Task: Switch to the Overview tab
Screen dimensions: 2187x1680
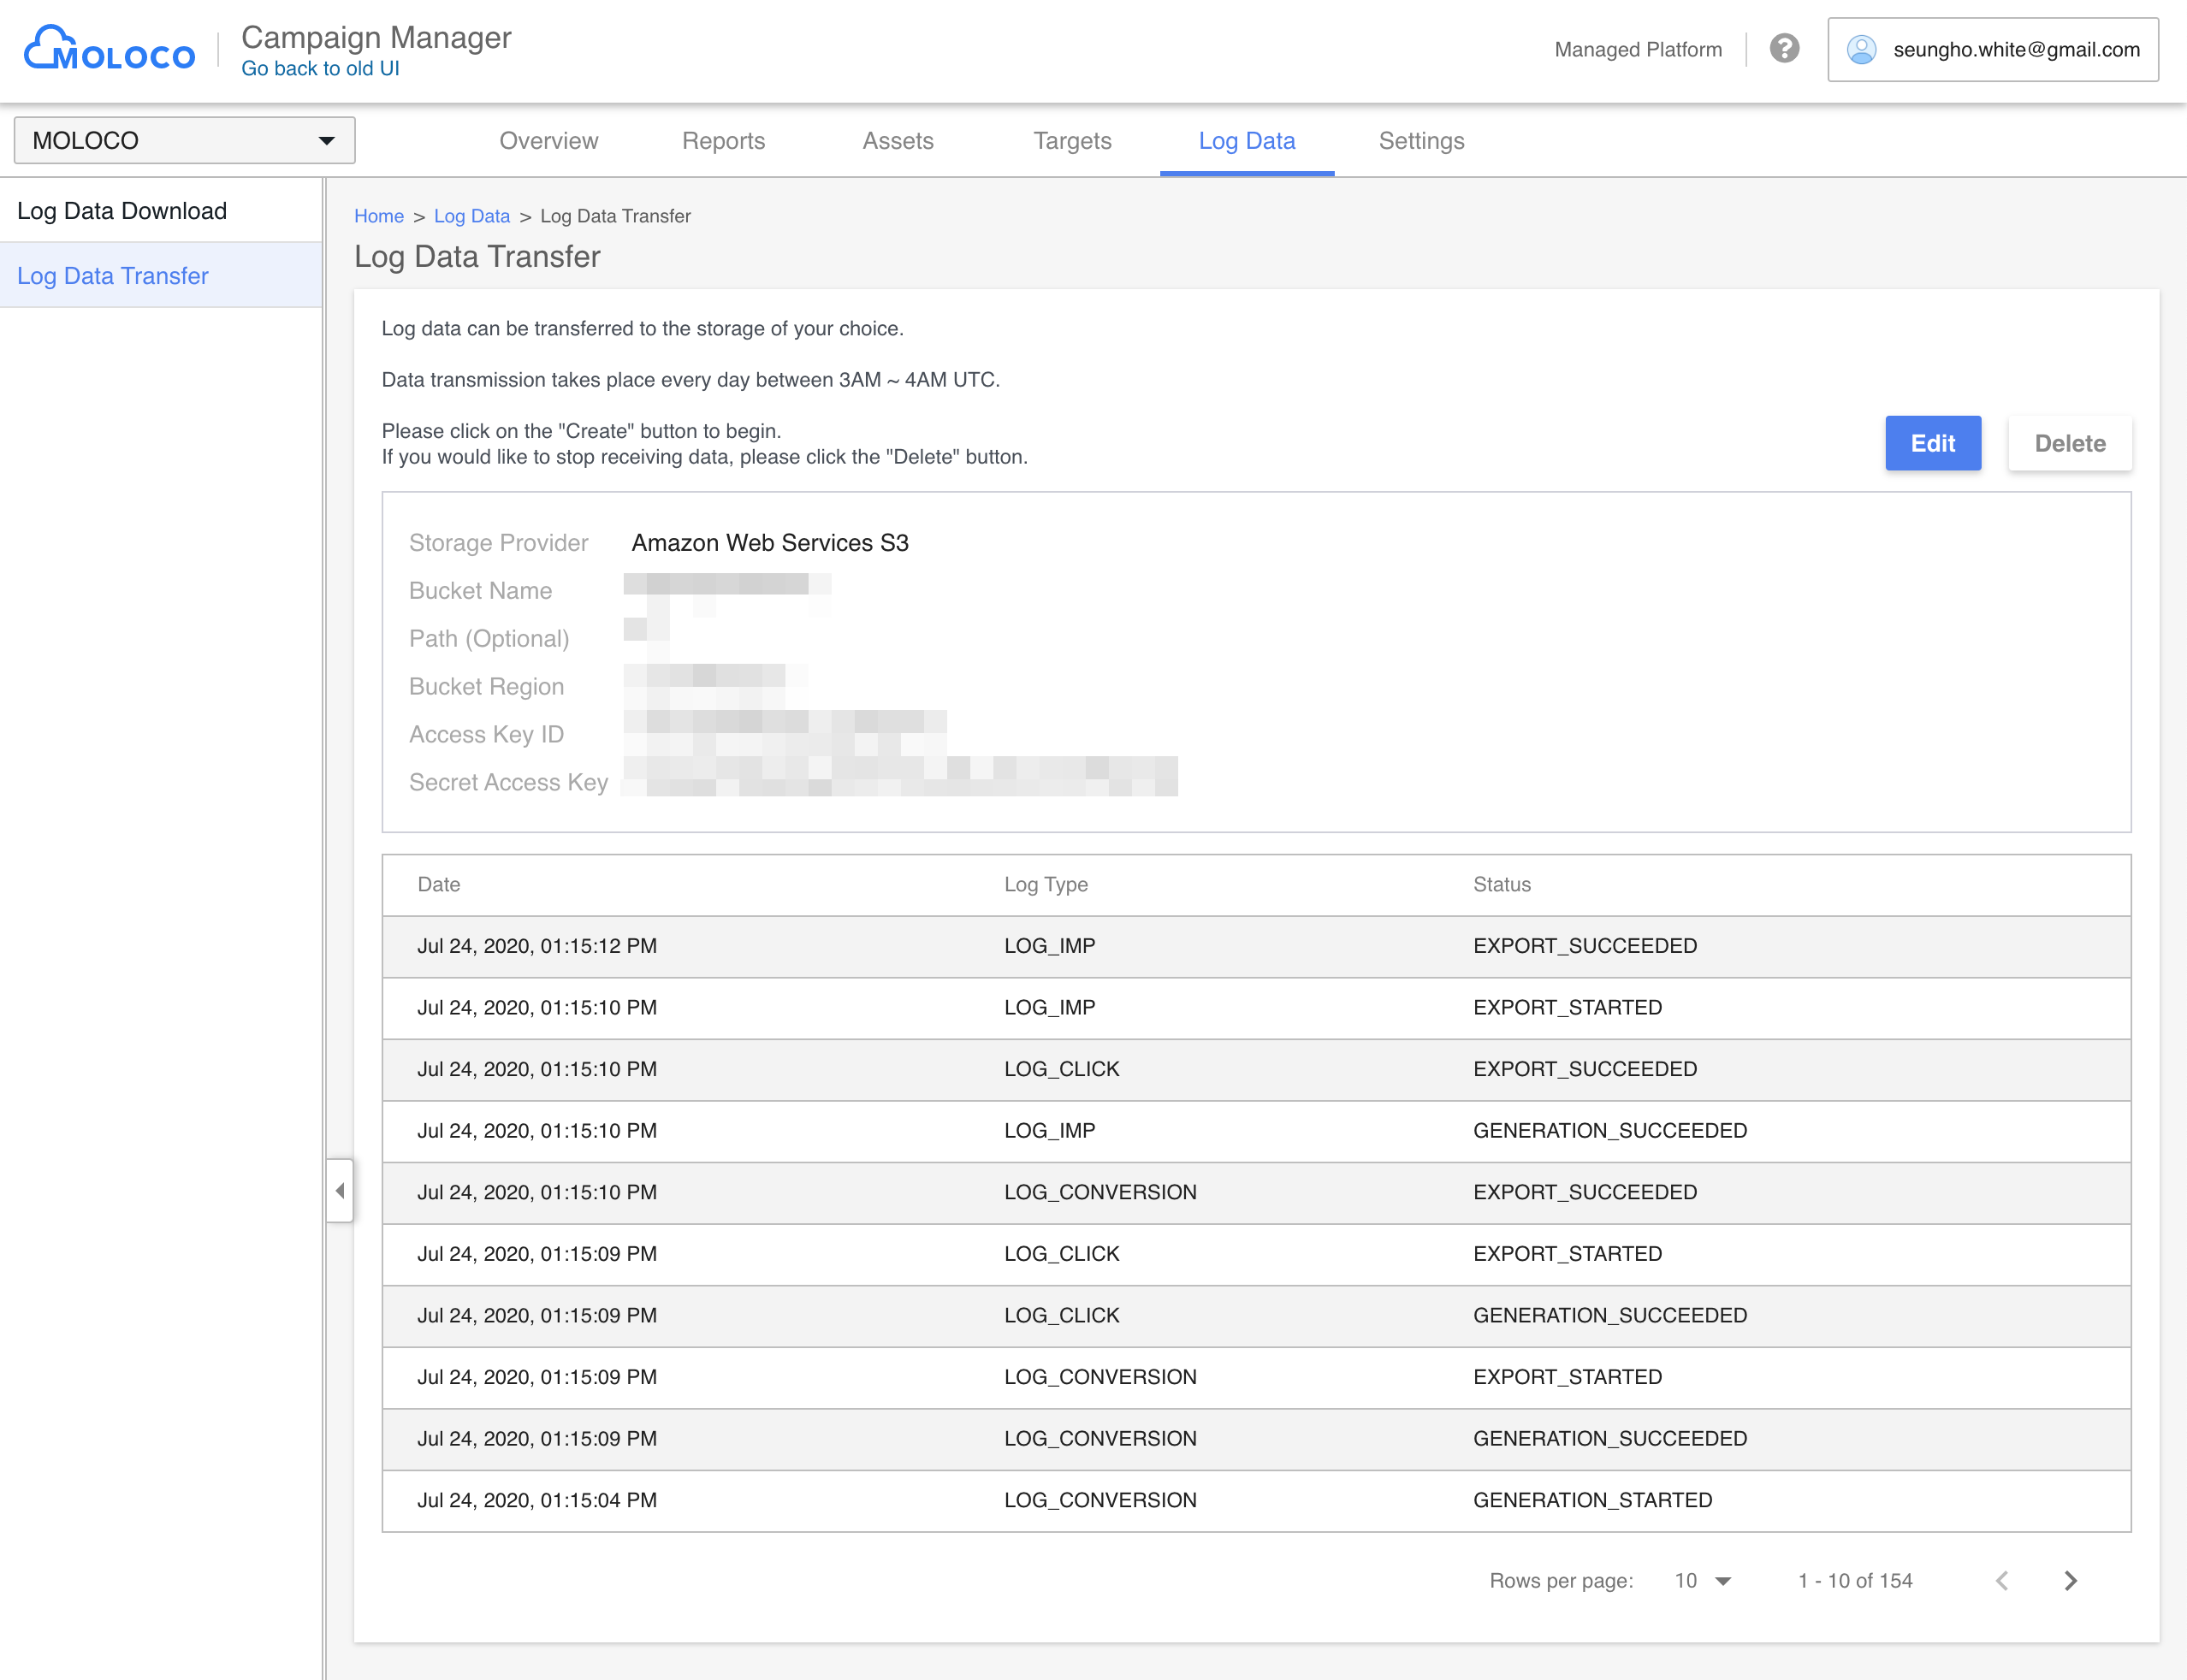Action: tap(549, 141)
